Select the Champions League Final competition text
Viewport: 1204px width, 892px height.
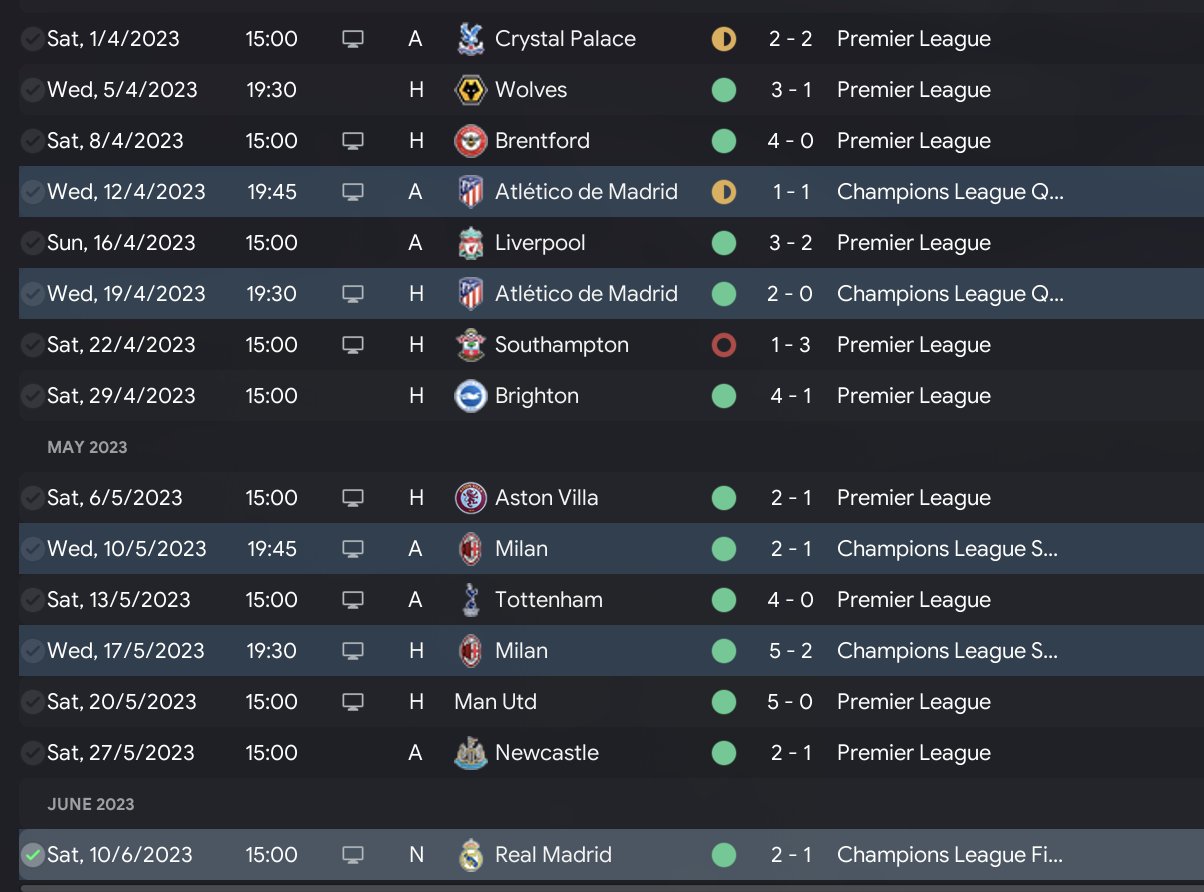tap(949, 855)
